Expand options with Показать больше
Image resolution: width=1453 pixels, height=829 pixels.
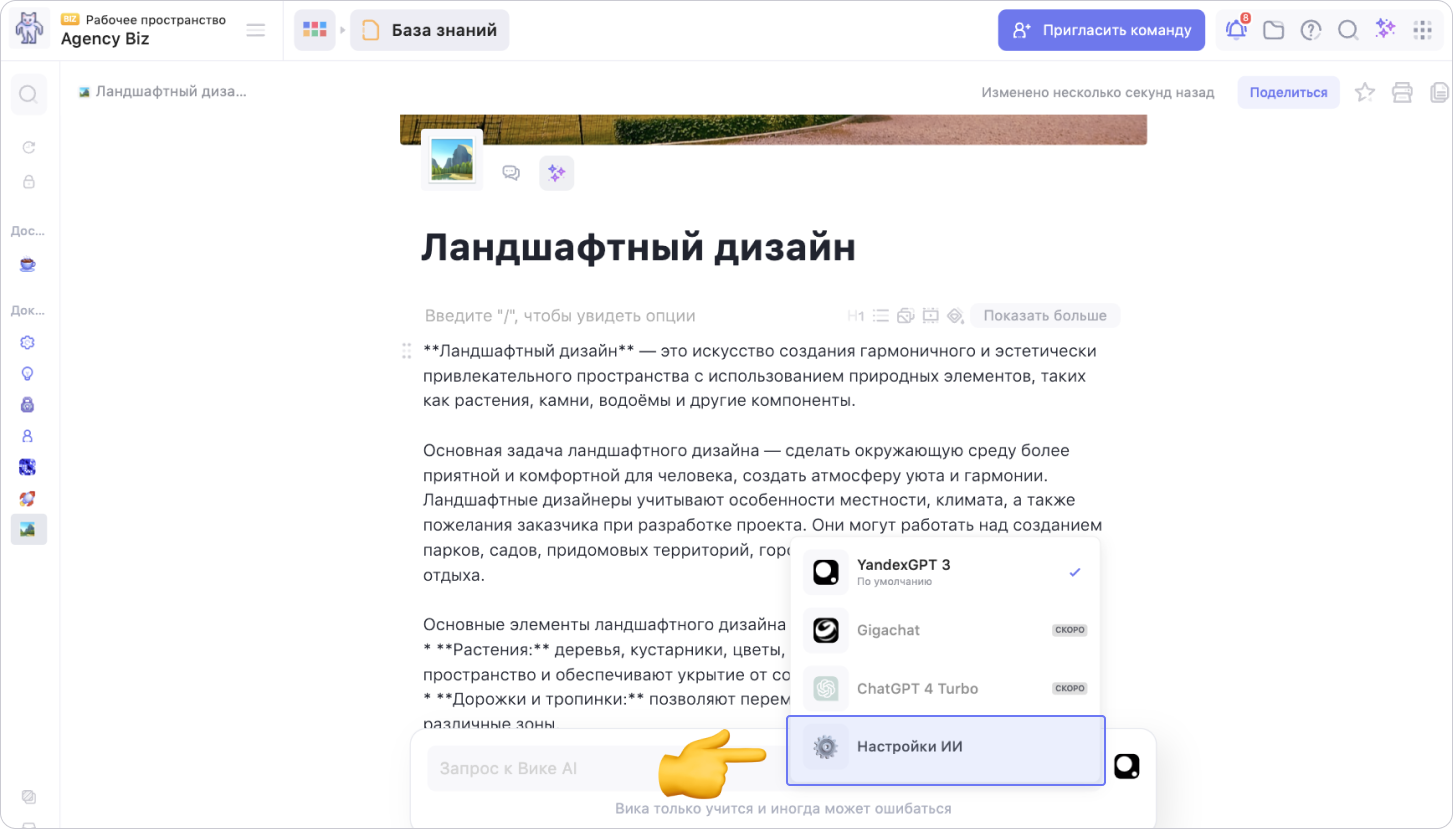coord(1044,316)
